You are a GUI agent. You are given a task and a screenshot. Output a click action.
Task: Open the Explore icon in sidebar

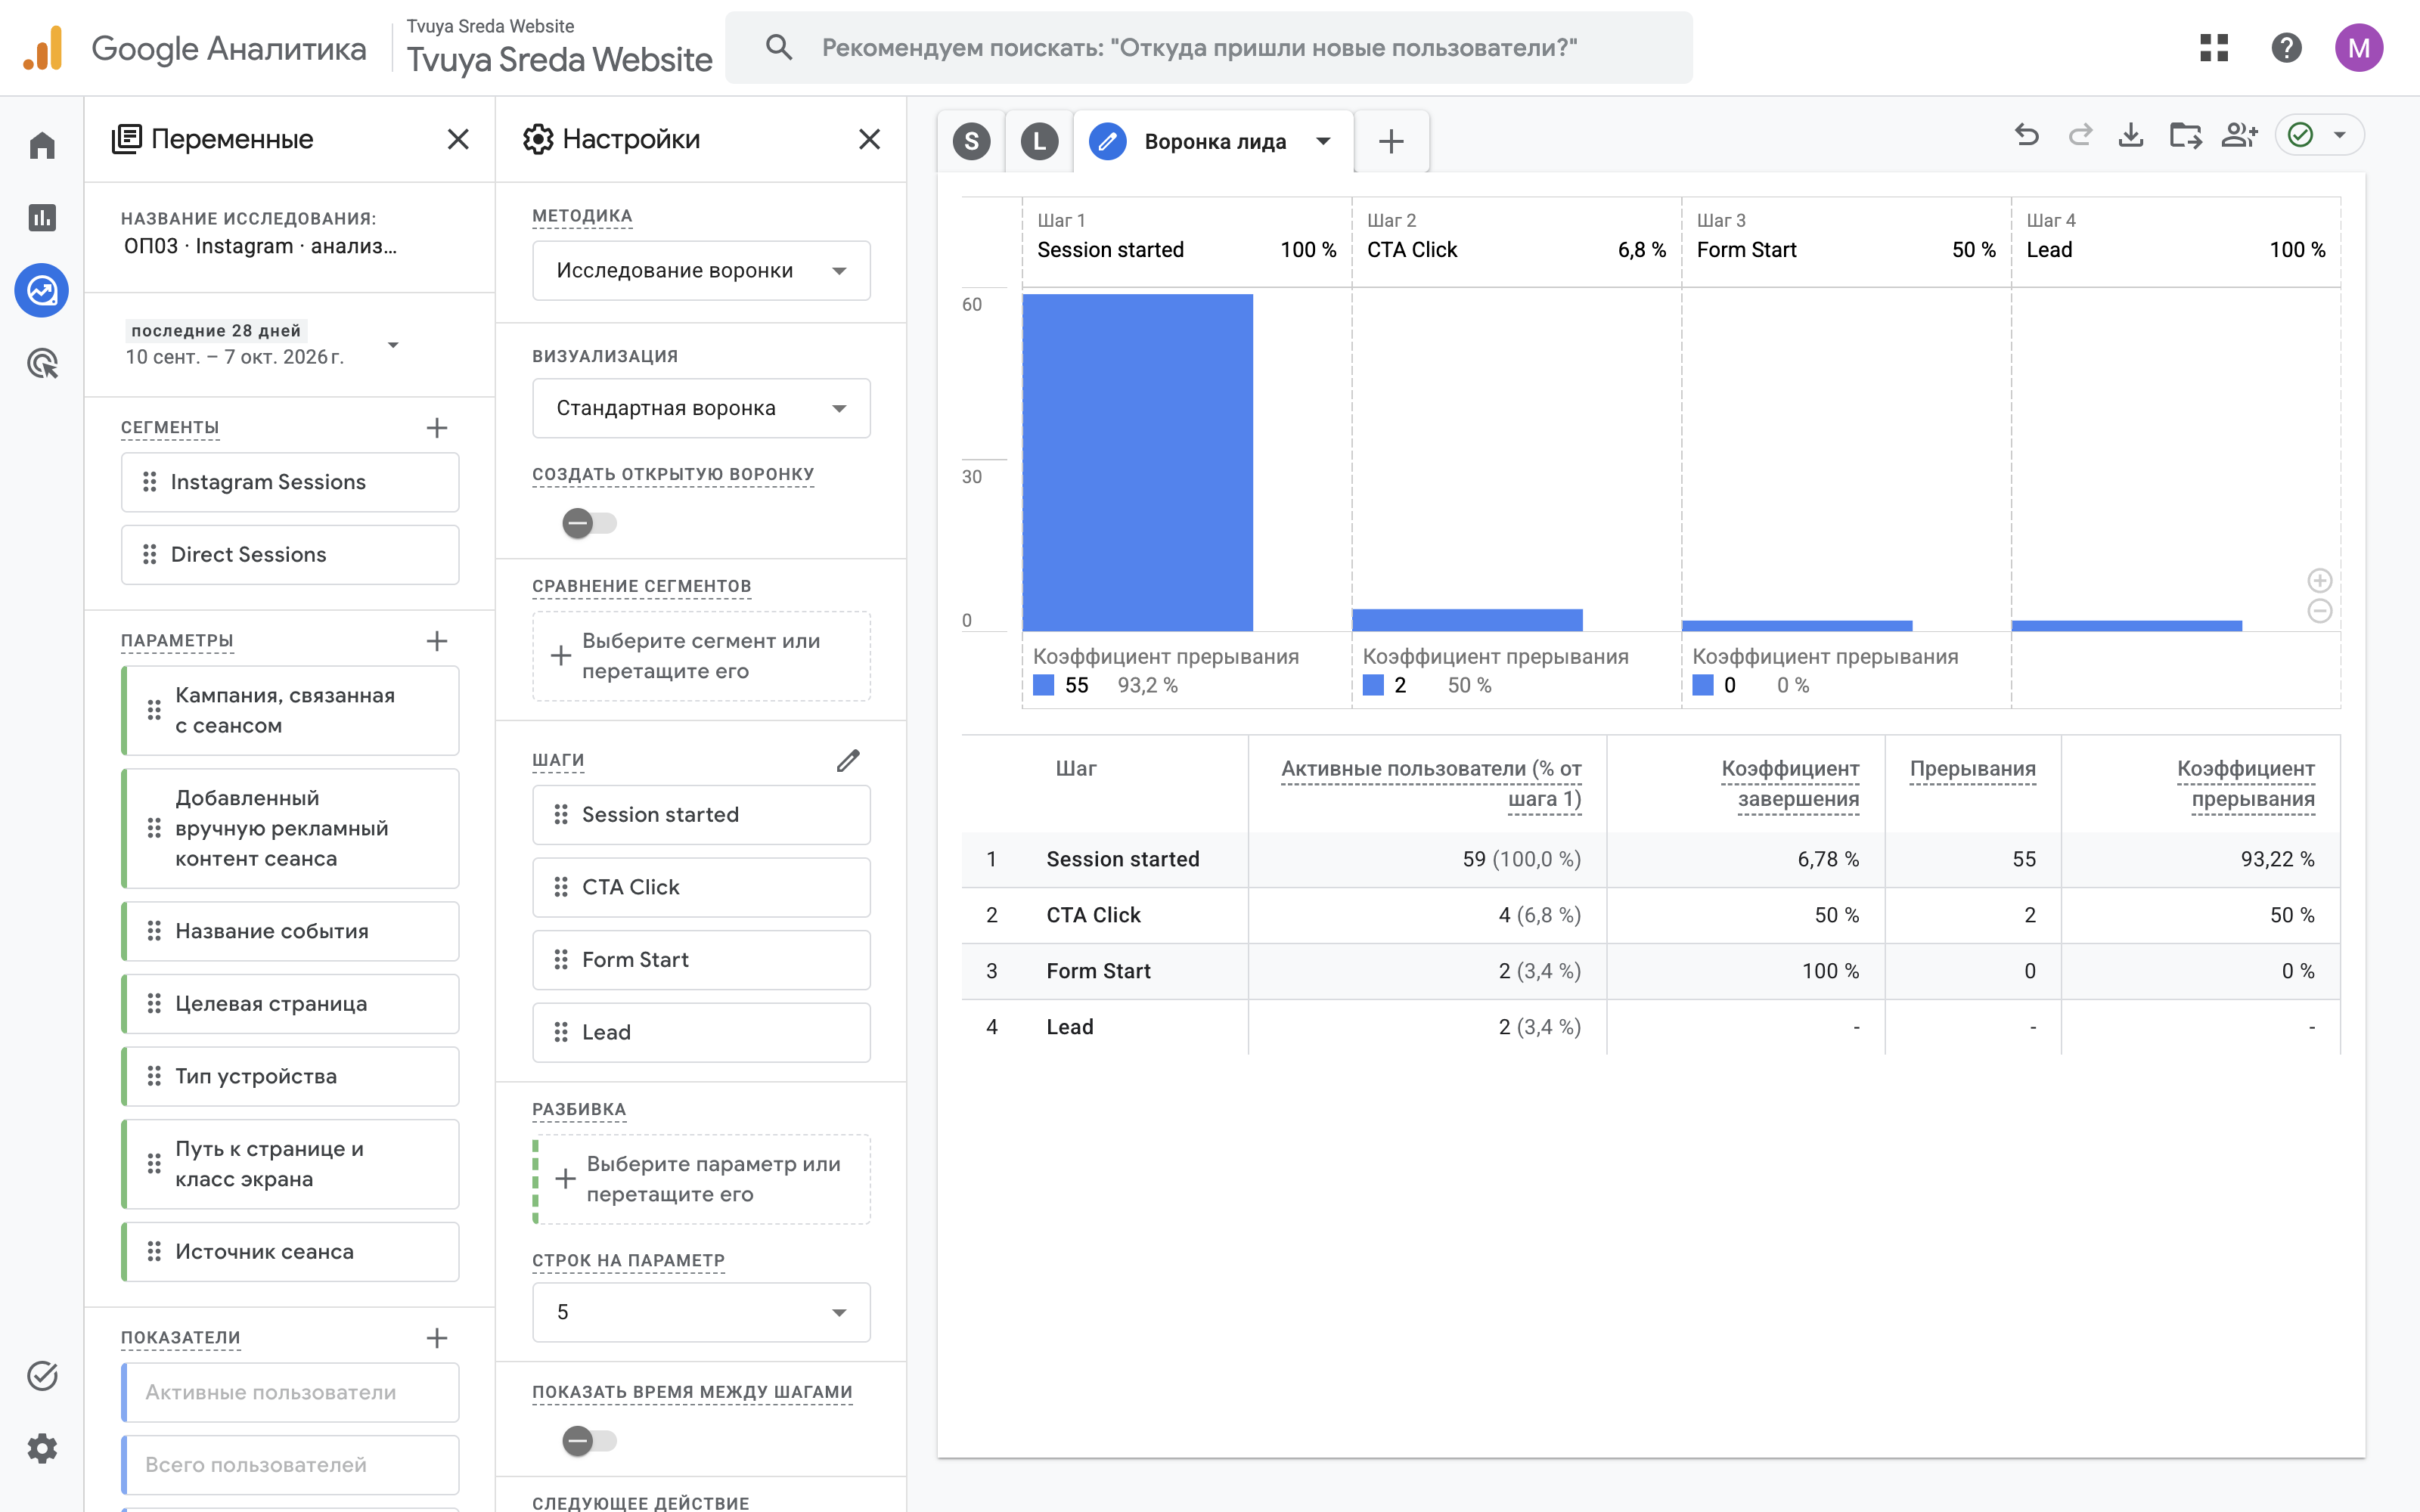click(42, 291)
